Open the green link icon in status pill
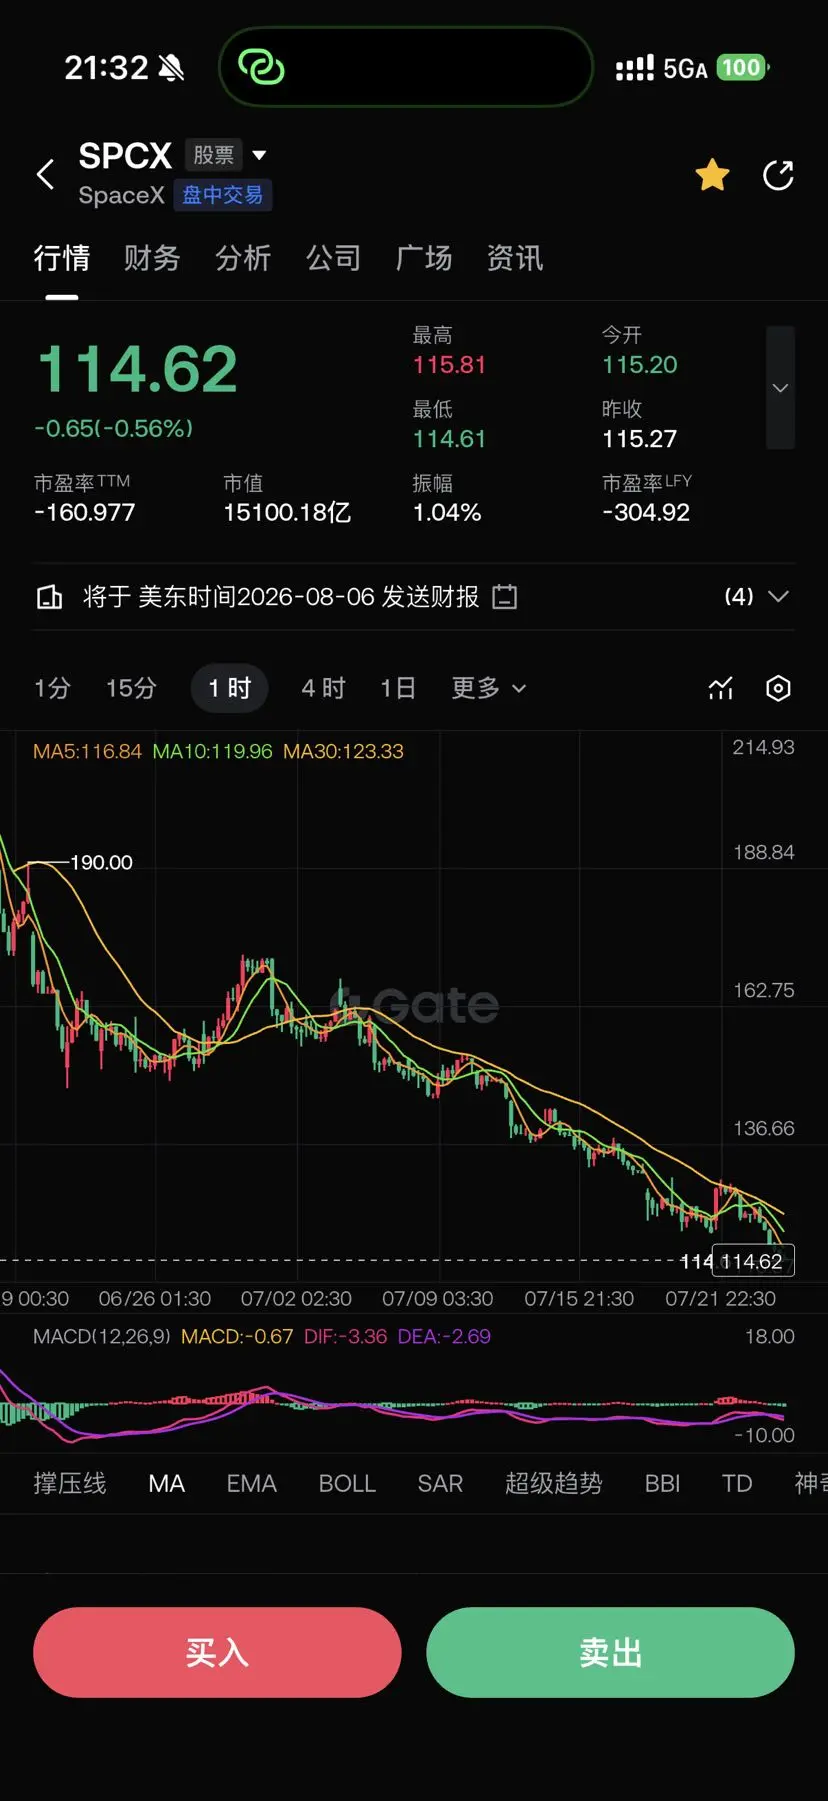828x1801 pixels. click(x=261, y=67)
